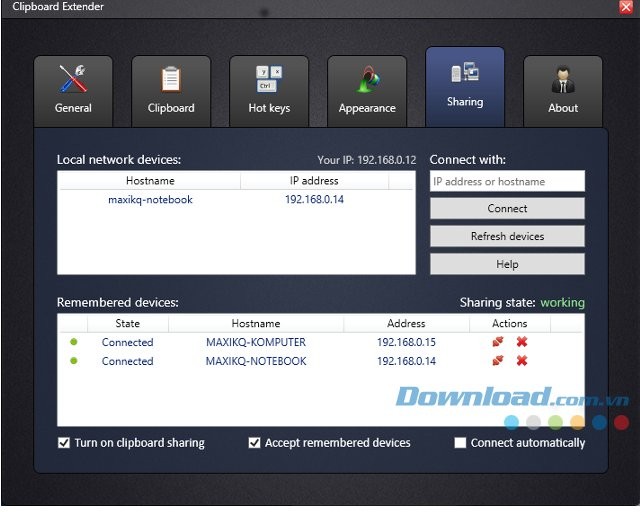This screenshot has height=512, width=640.
Task: Focus the IP address or hostname field
Action: [507, 181]
